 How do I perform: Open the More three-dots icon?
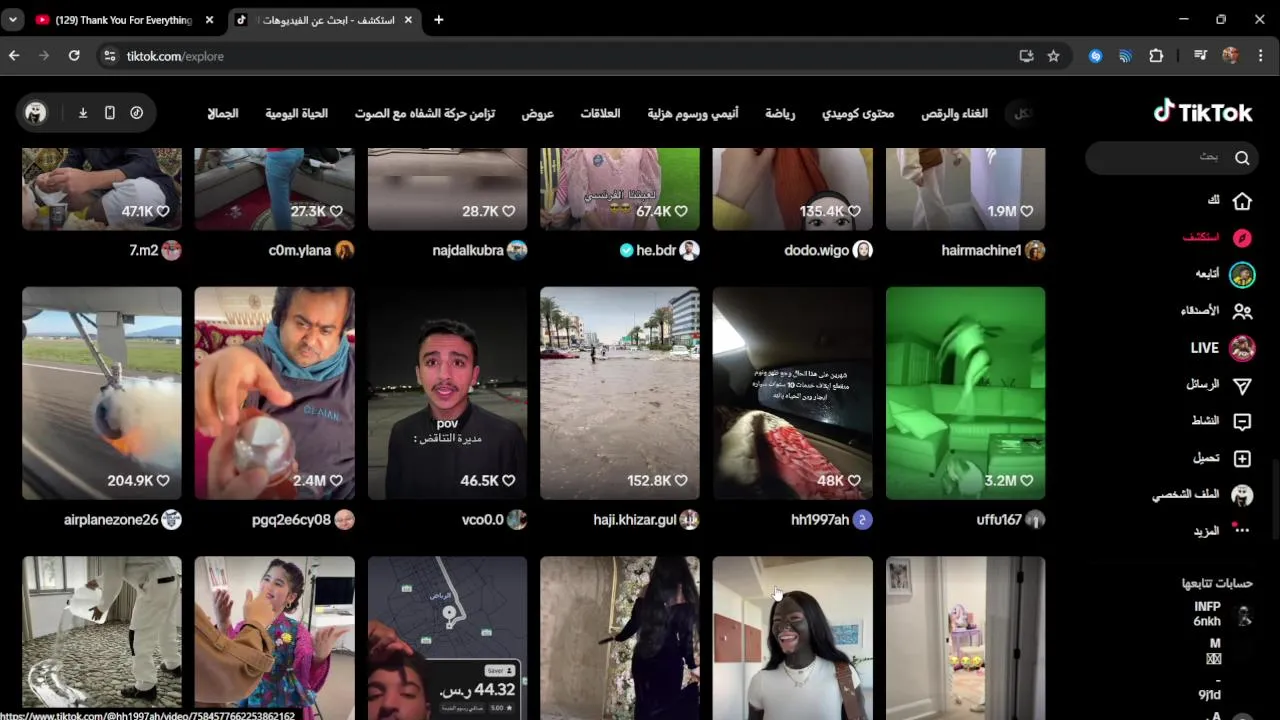coord(1242,530)
